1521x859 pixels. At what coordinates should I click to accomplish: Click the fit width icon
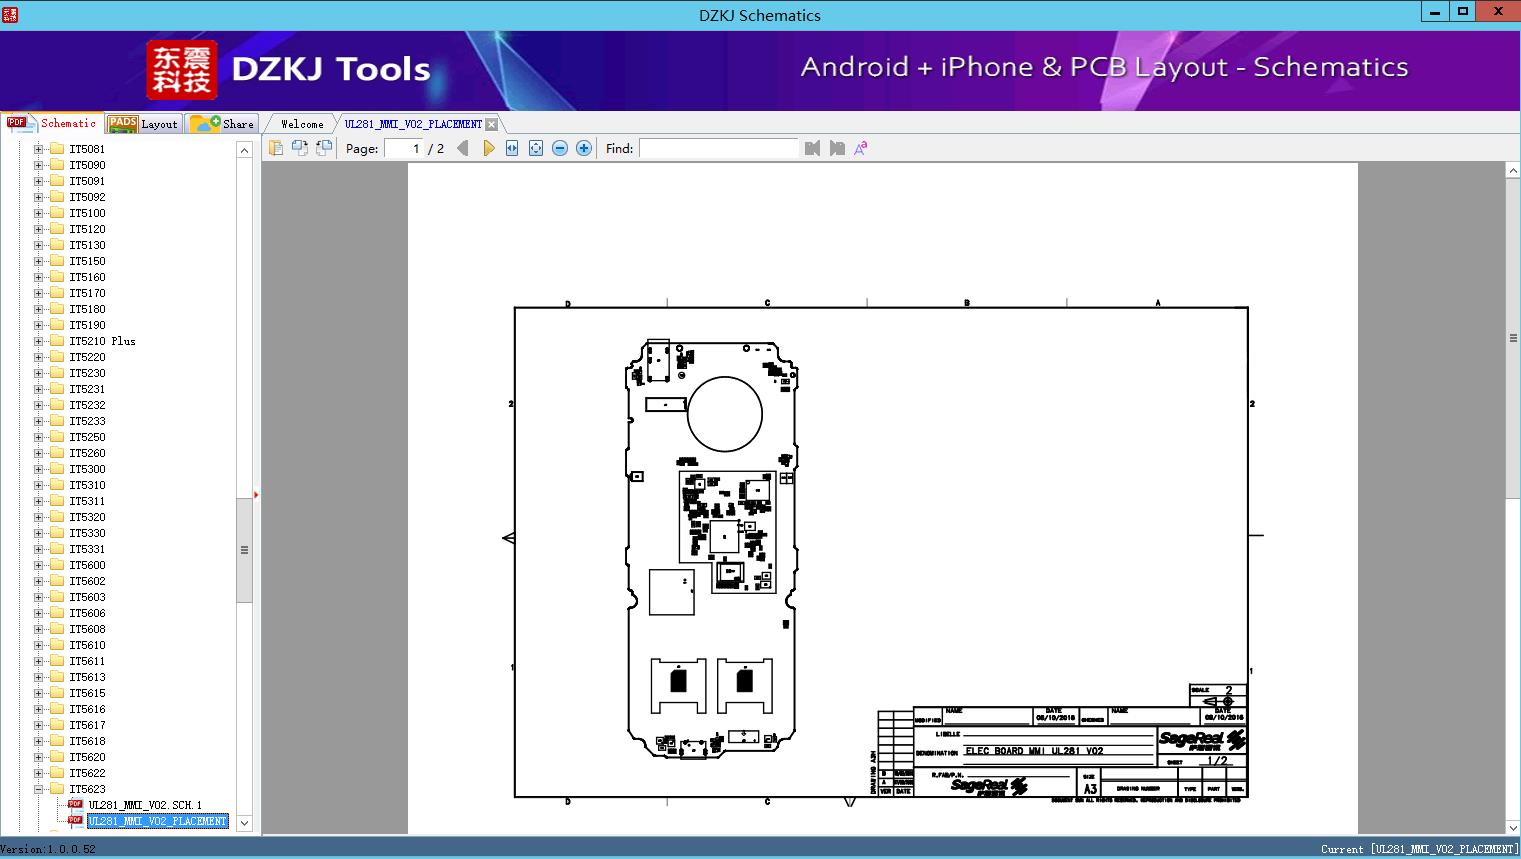coord(512,148)
